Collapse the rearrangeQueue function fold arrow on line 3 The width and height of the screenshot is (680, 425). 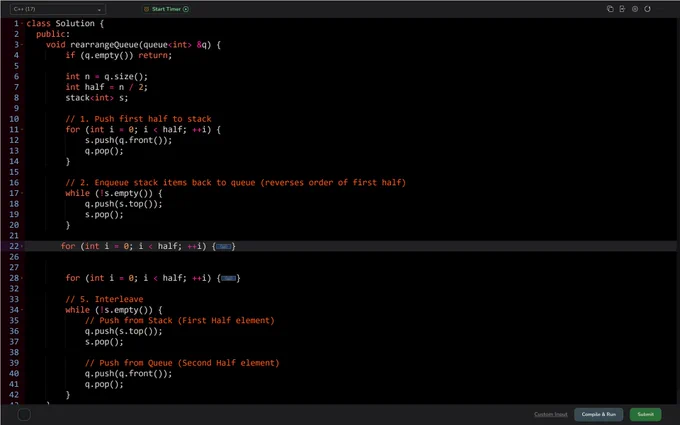[x=22, y=45]
